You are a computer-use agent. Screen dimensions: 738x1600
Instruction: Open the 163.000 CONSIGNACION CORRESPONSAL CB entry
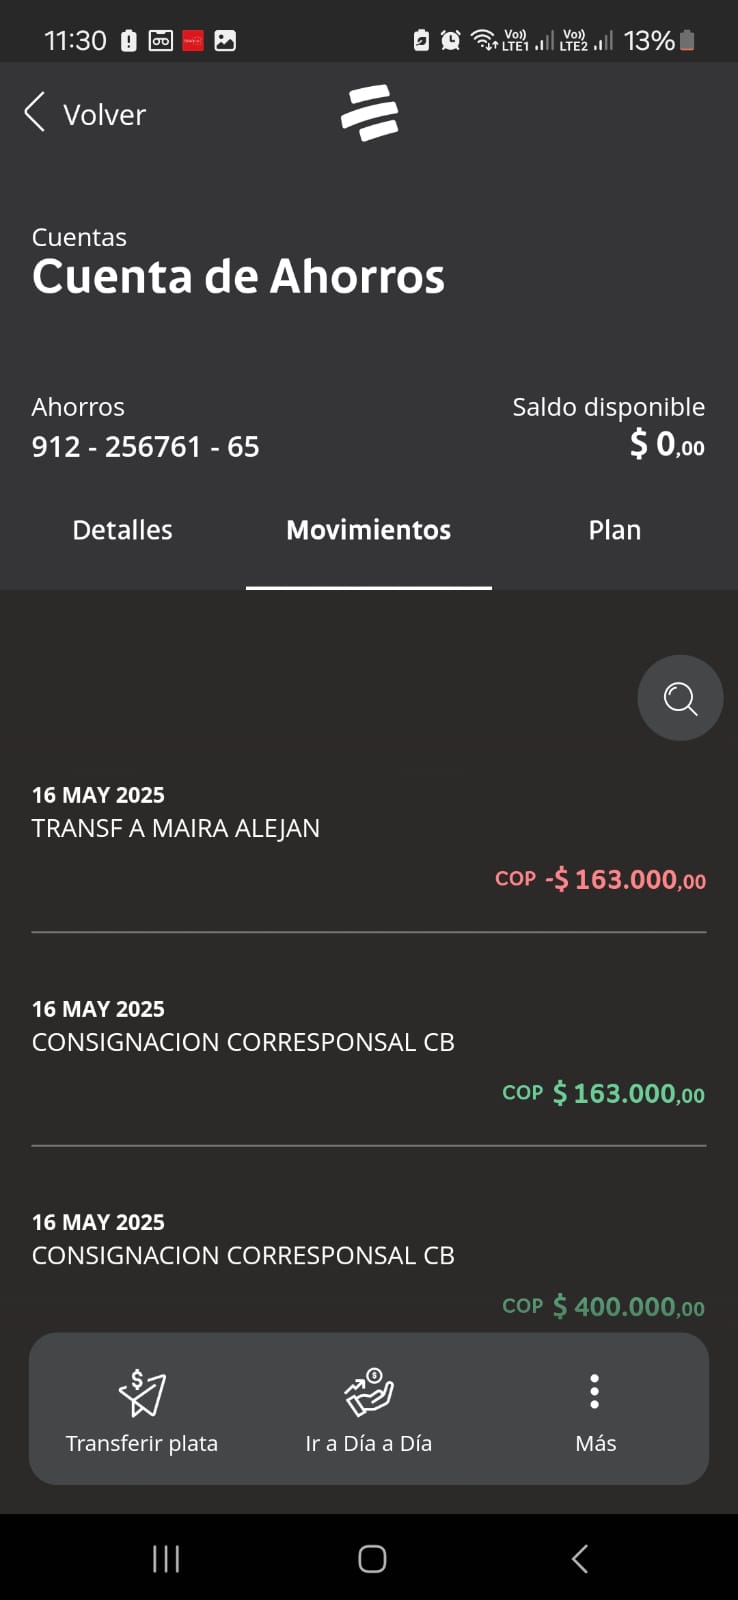(x=368, y=1051)
